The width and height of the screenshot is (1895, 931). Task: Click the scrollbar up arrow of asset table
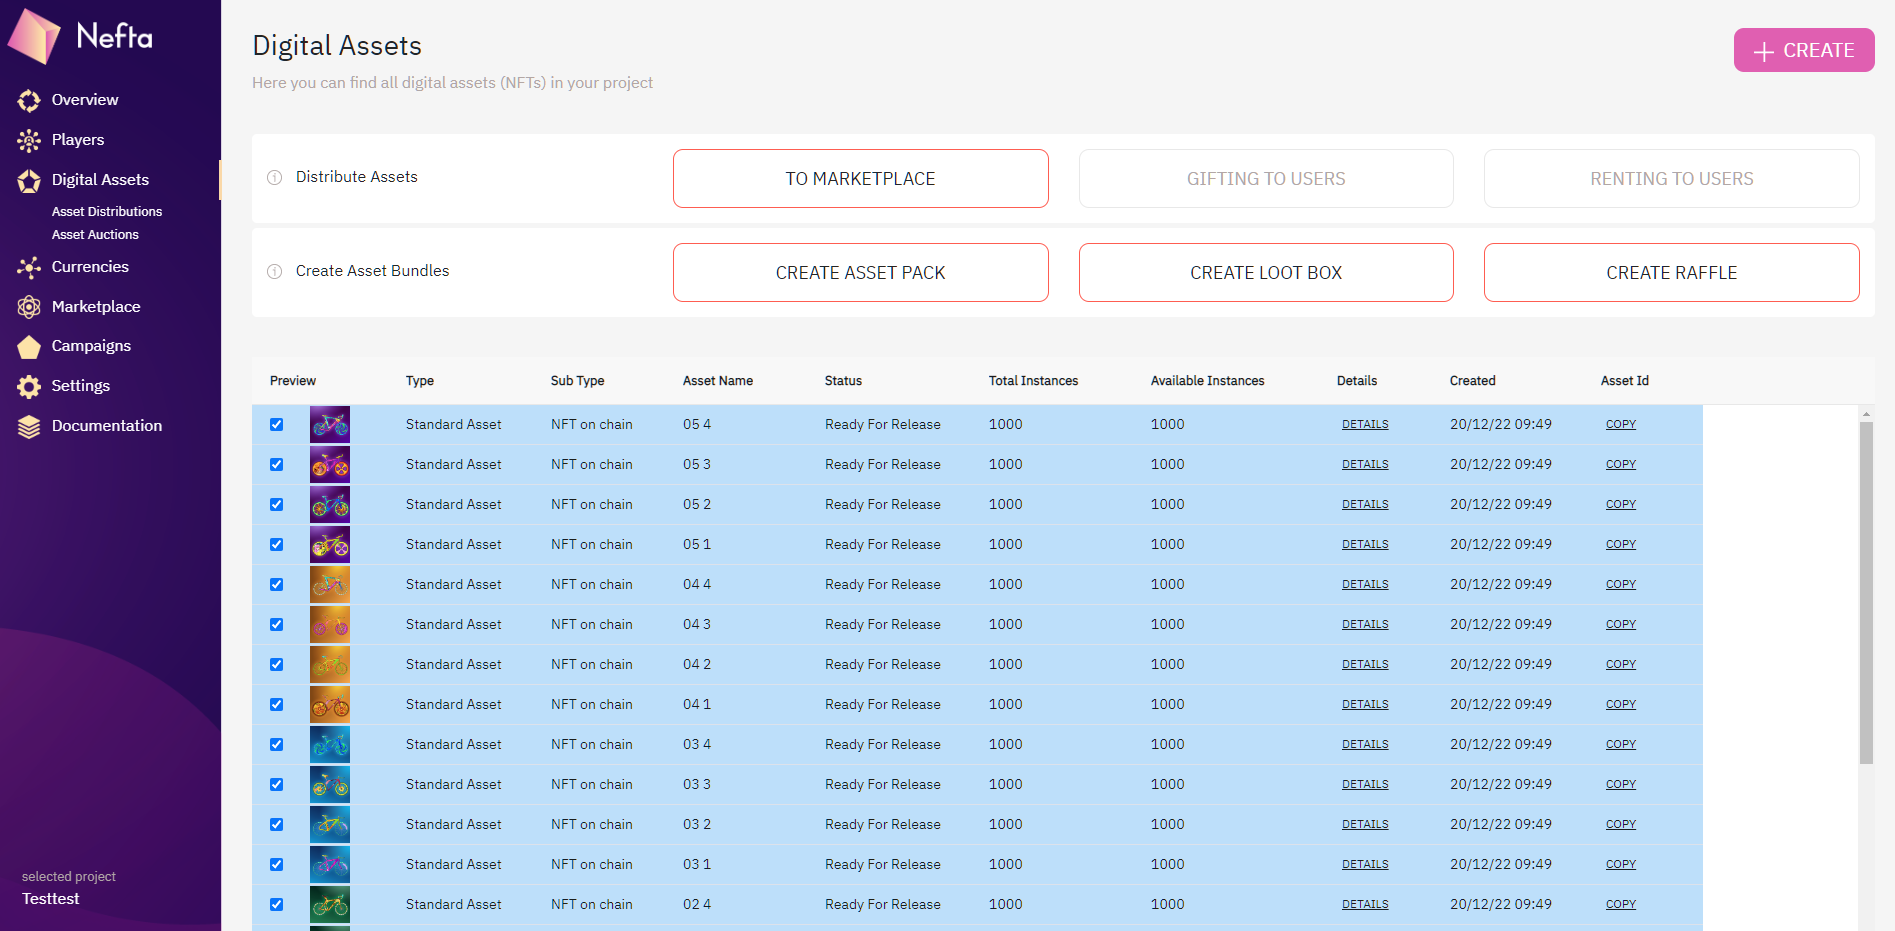(x=1866, y=413)
